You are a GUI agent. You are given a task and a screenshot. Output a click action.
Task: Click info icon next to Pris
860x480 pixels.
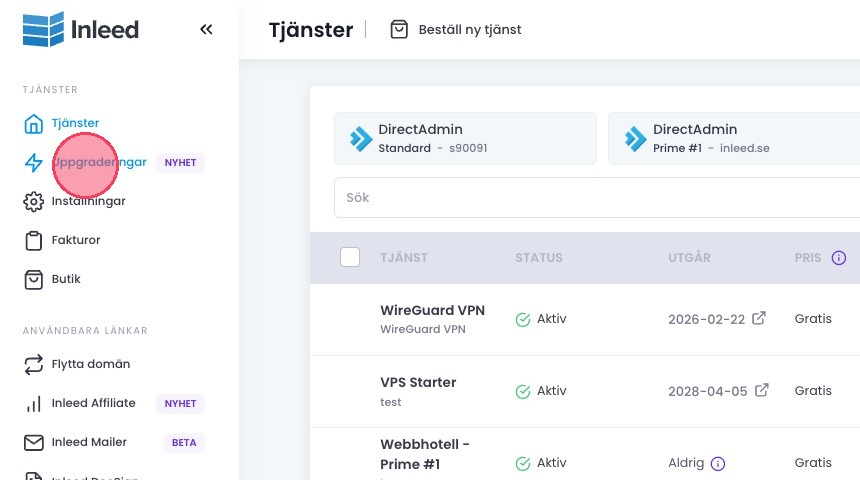tap(838, 258)
